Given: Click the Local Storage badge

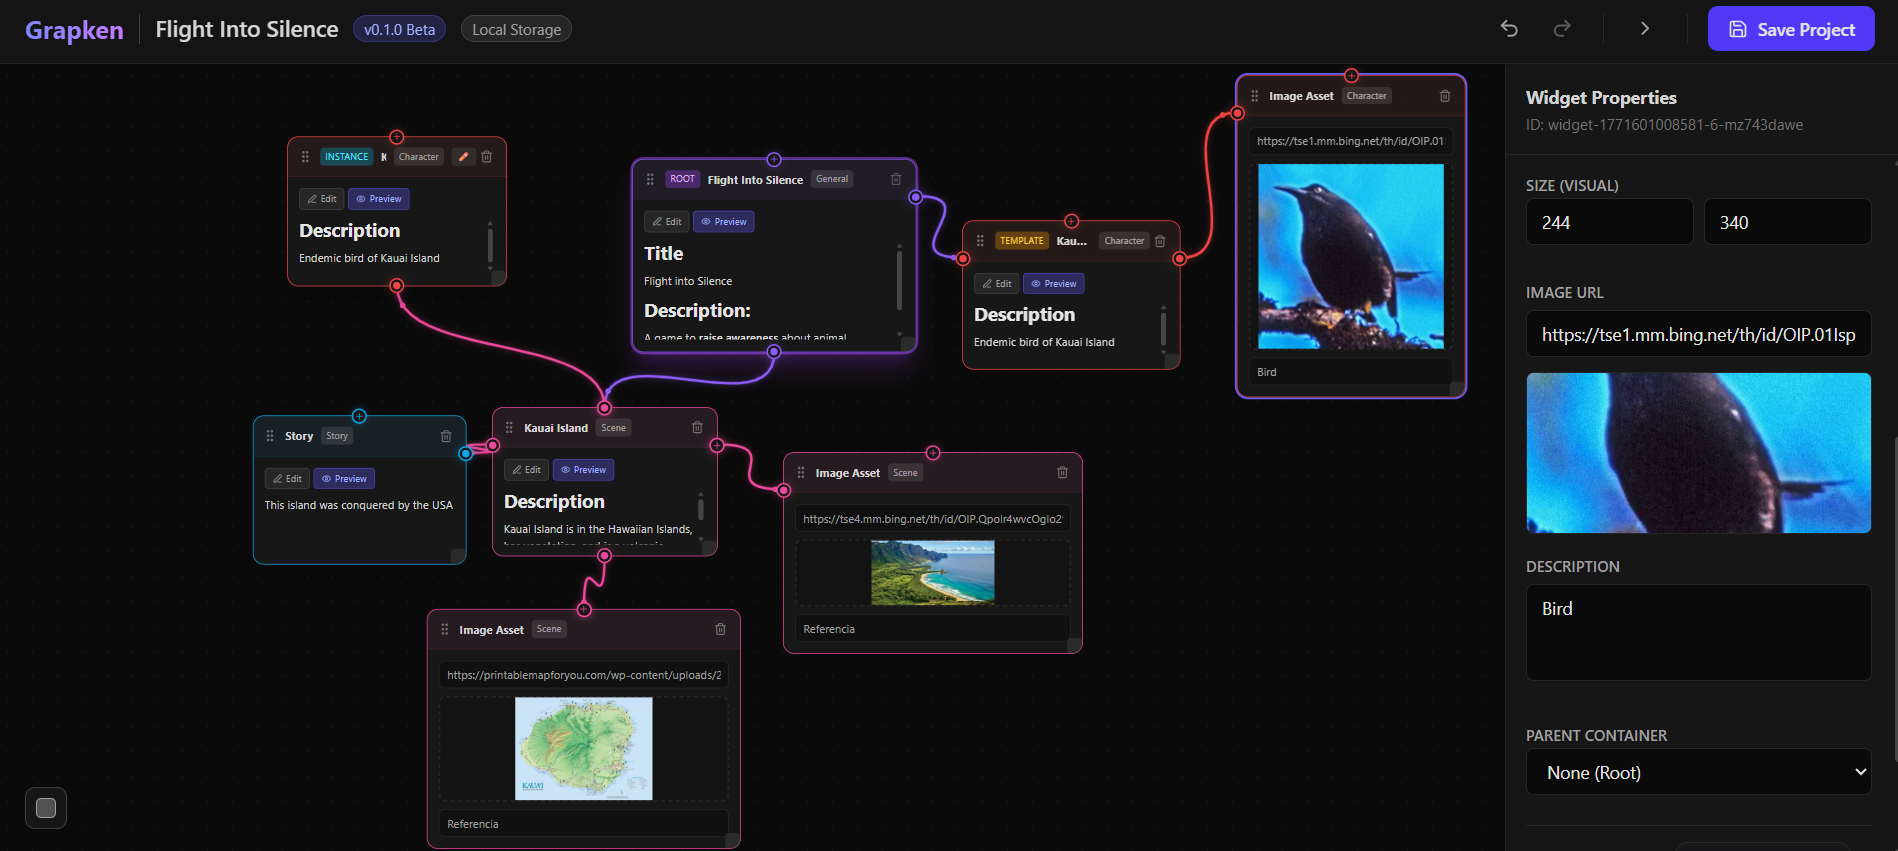Looking at the screenshot, I should (516, 29).
